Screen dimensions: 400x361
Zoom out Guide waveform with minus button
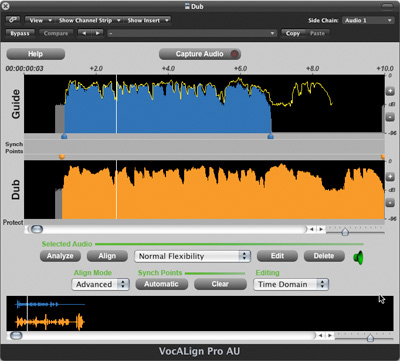[390, 117]
